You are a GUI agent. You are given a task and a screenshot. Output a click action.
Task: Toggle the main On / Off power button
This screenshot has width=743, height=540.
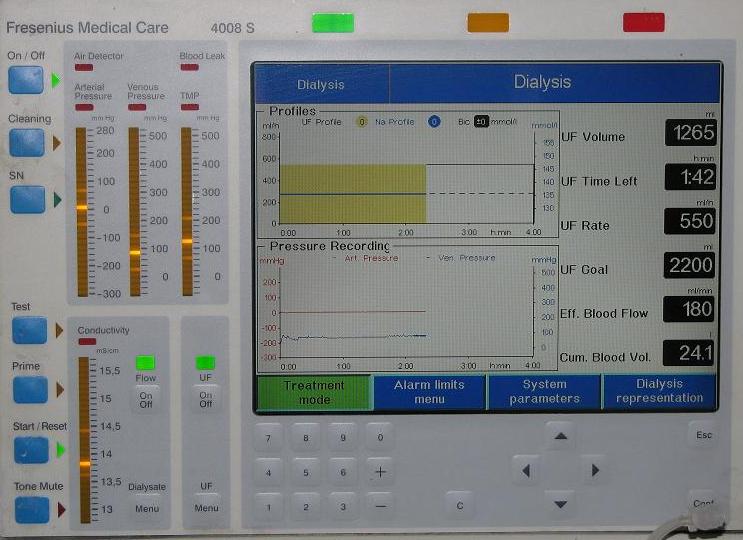tap(26, 79)
